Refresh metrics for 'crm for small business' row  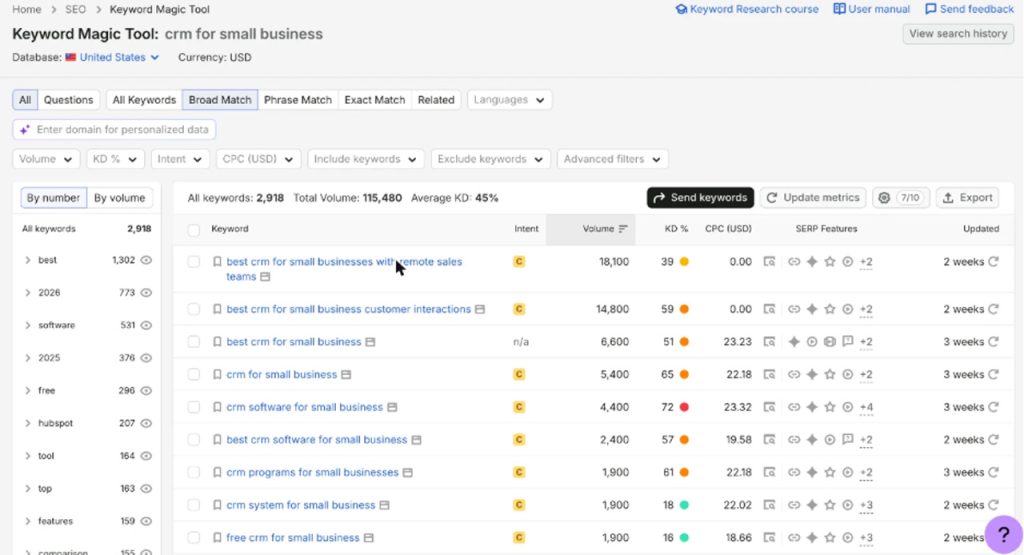coord(993,374)
